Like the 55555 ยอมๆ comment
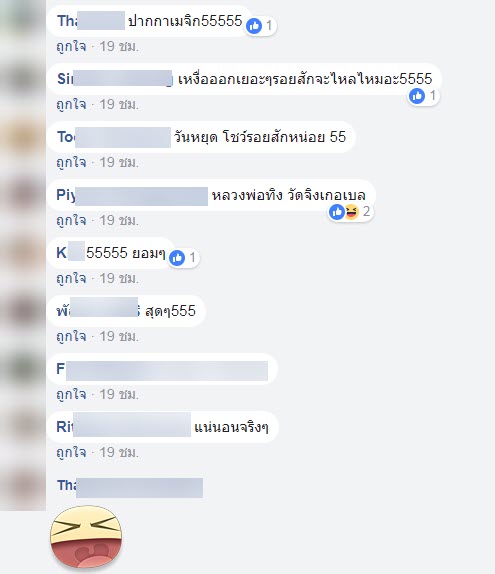The width and height of the screenshot is (495, 574). [71, 279]
